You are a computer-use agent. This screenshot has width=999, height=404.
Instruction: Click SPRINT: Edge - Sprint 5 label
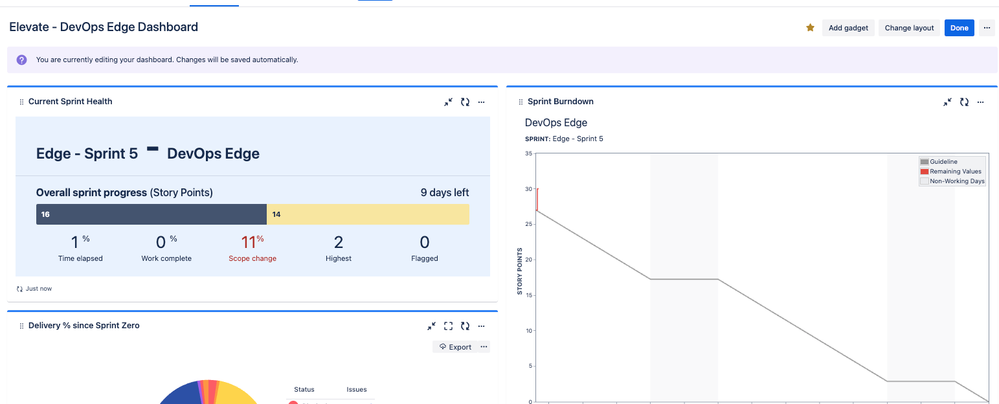click(564, 139)
